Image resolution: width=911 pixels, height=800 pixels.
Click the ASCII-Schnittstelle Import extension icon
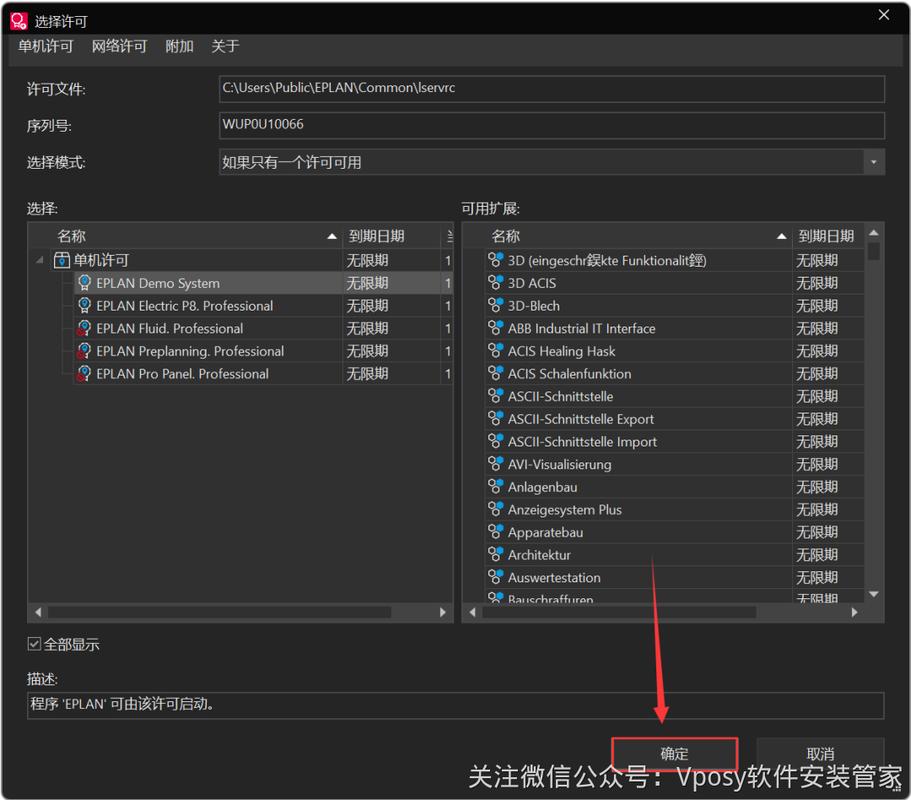495,442
